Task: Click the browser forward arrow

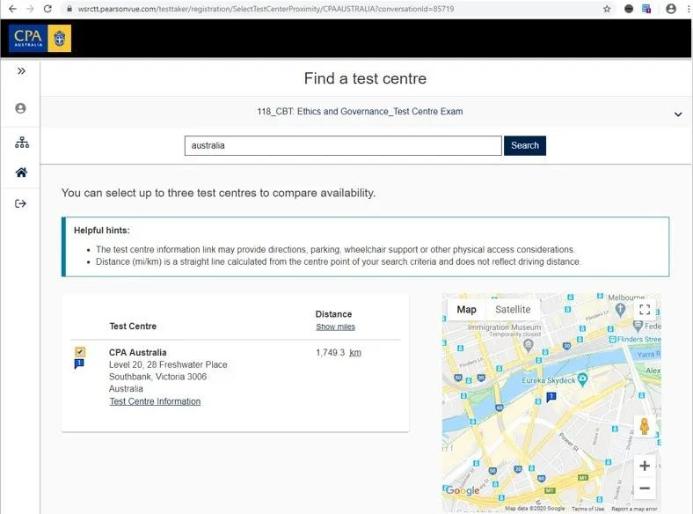Action: click(x=30, y=9)
